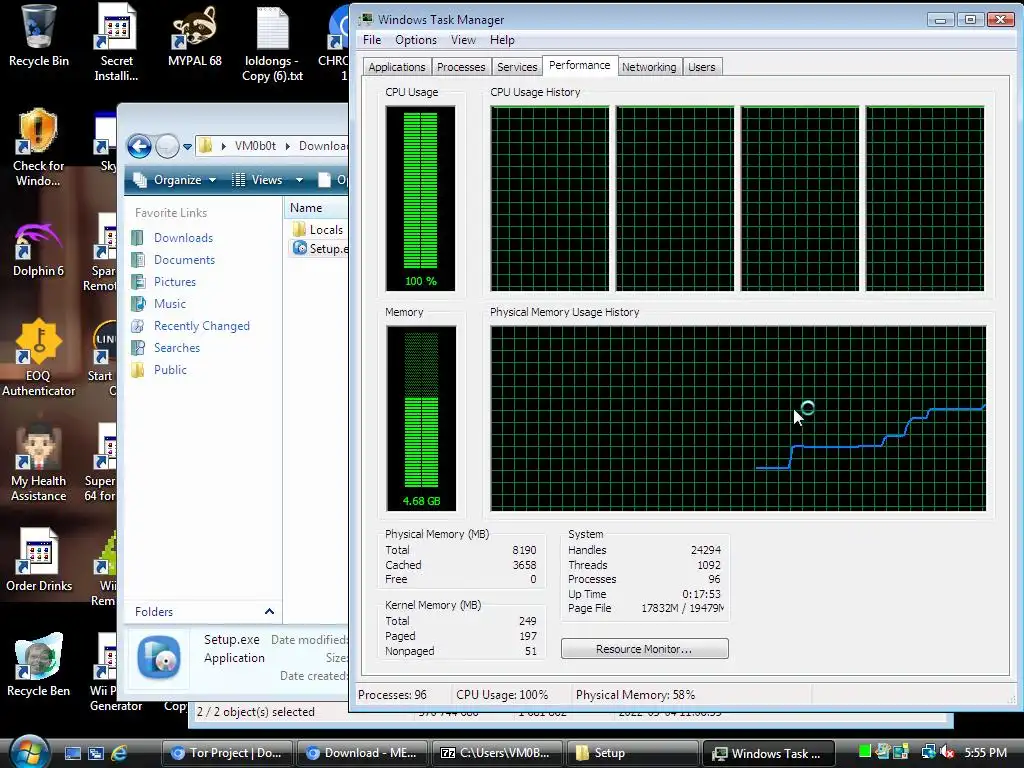Click the Memory 4.68 GB meter
This screenshot has height=768, width=1024.
[x=421, y=418]
